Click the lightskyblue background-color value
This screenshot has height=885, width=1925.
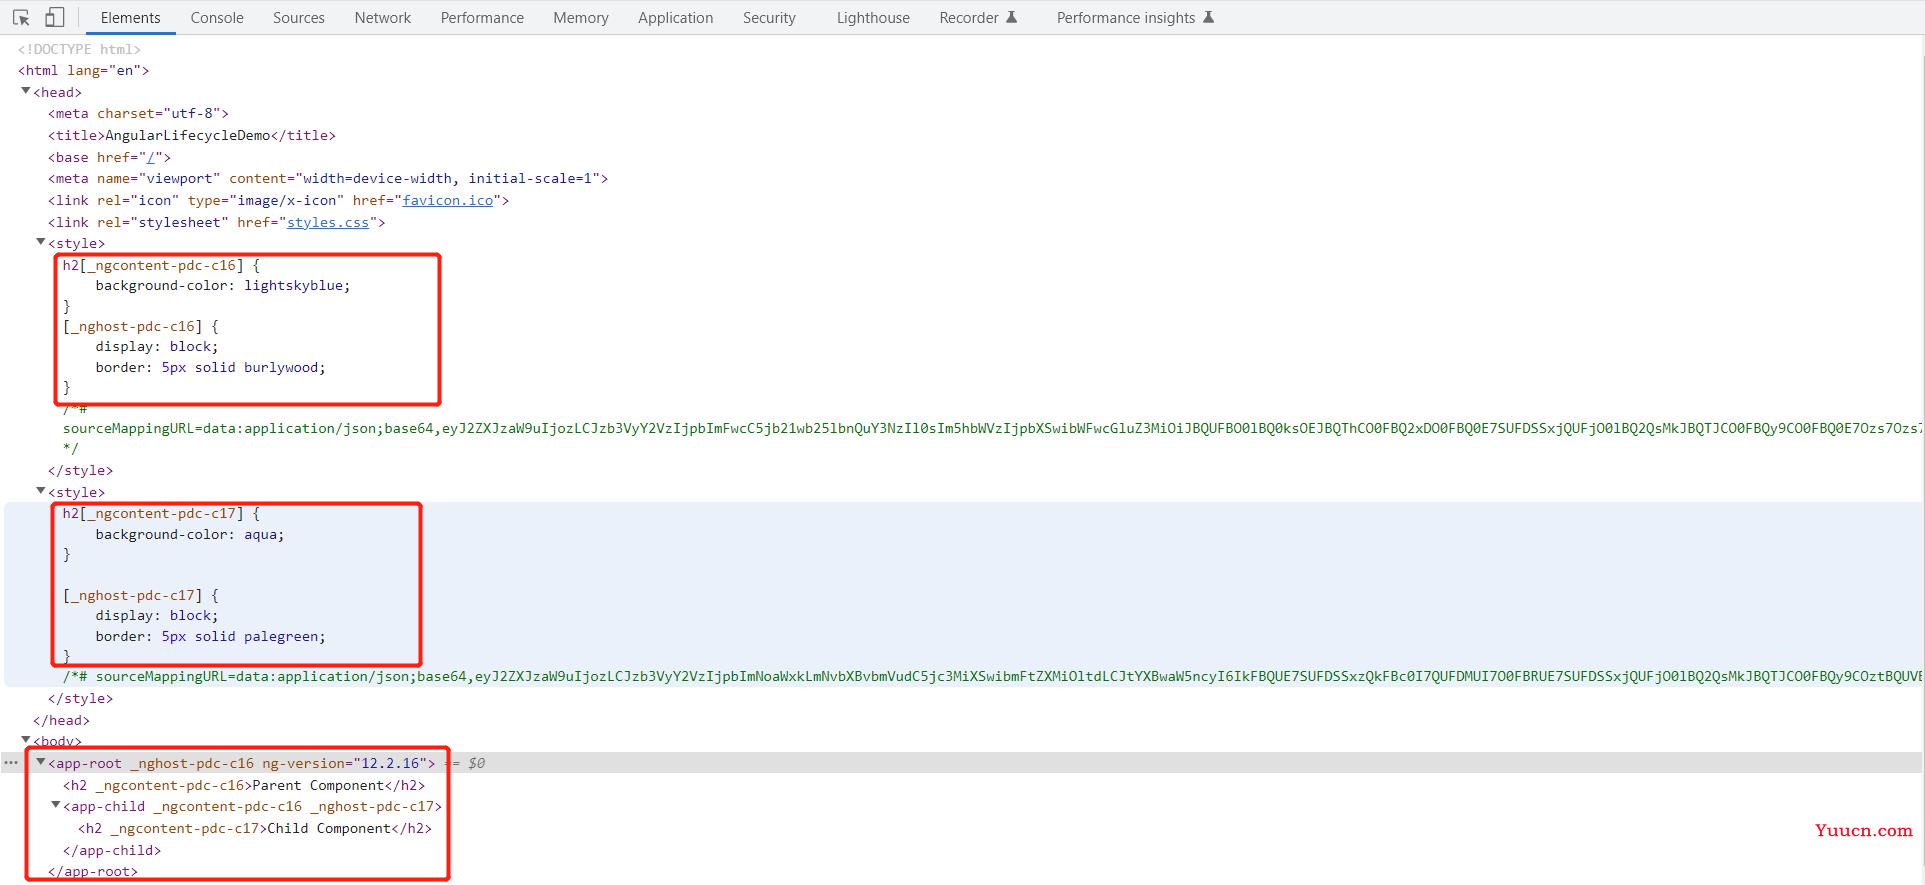294,285
